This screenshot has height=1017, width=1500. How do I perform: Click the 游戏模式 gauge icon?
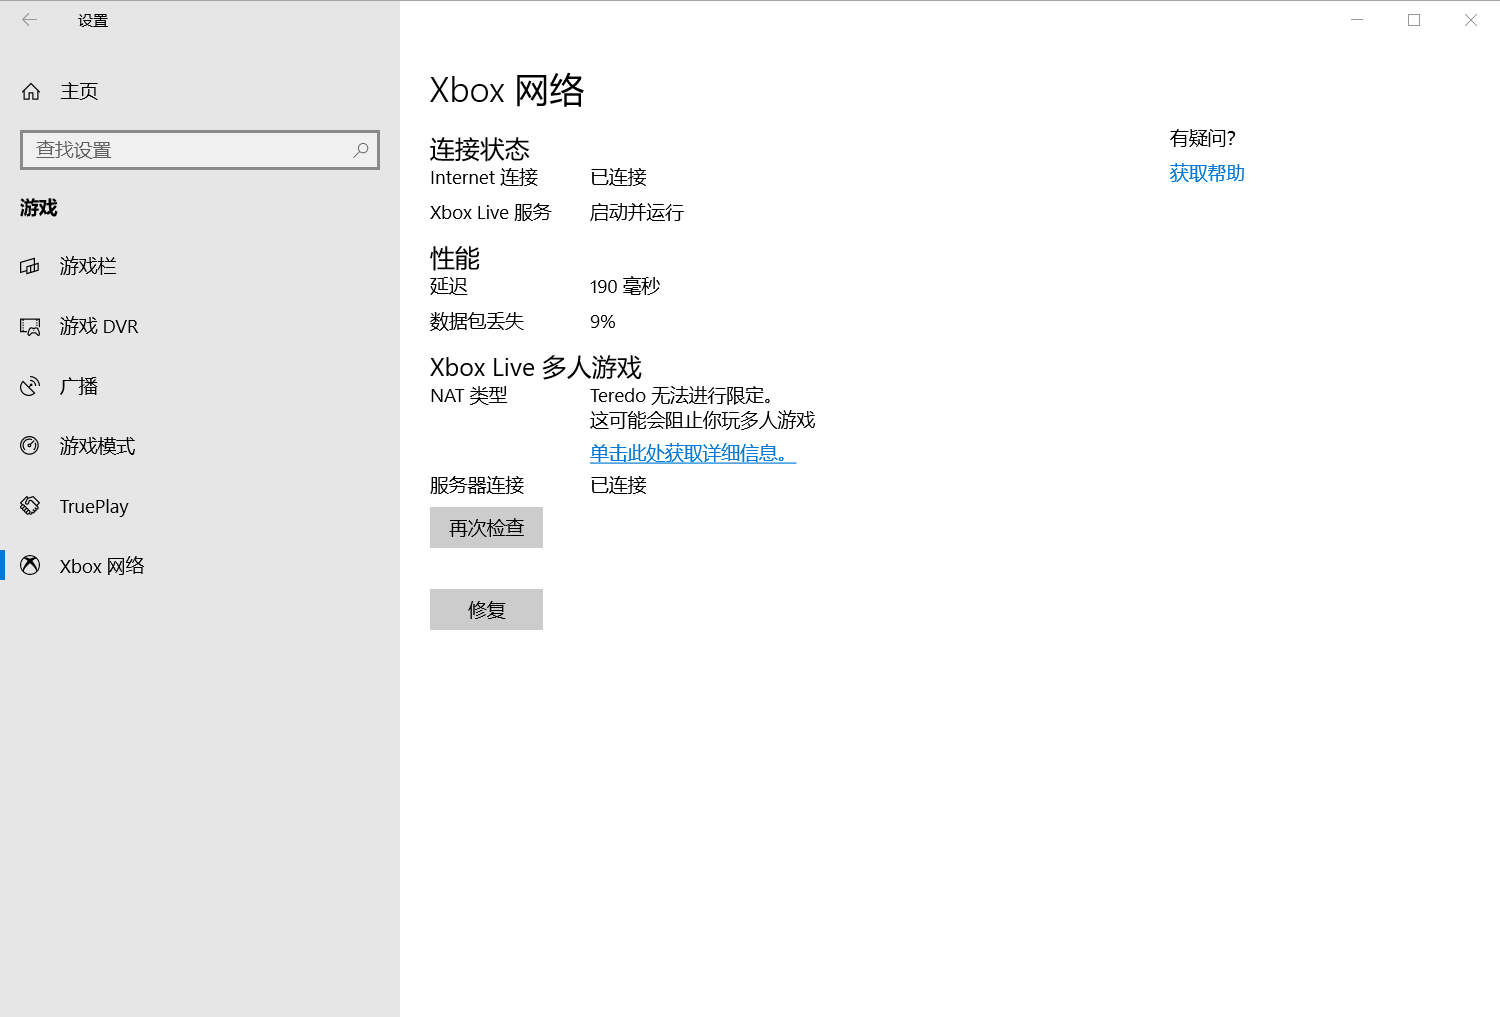pyautogui.click(x=30, y=446)
